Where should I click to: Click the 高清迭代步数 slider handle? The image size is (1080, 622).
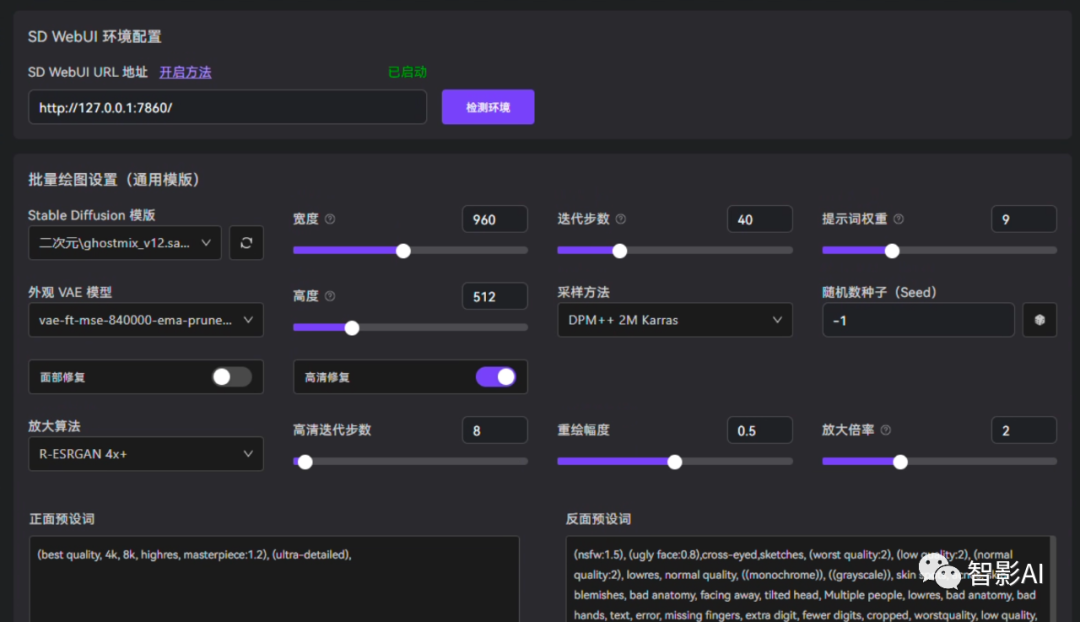point(305,462)
